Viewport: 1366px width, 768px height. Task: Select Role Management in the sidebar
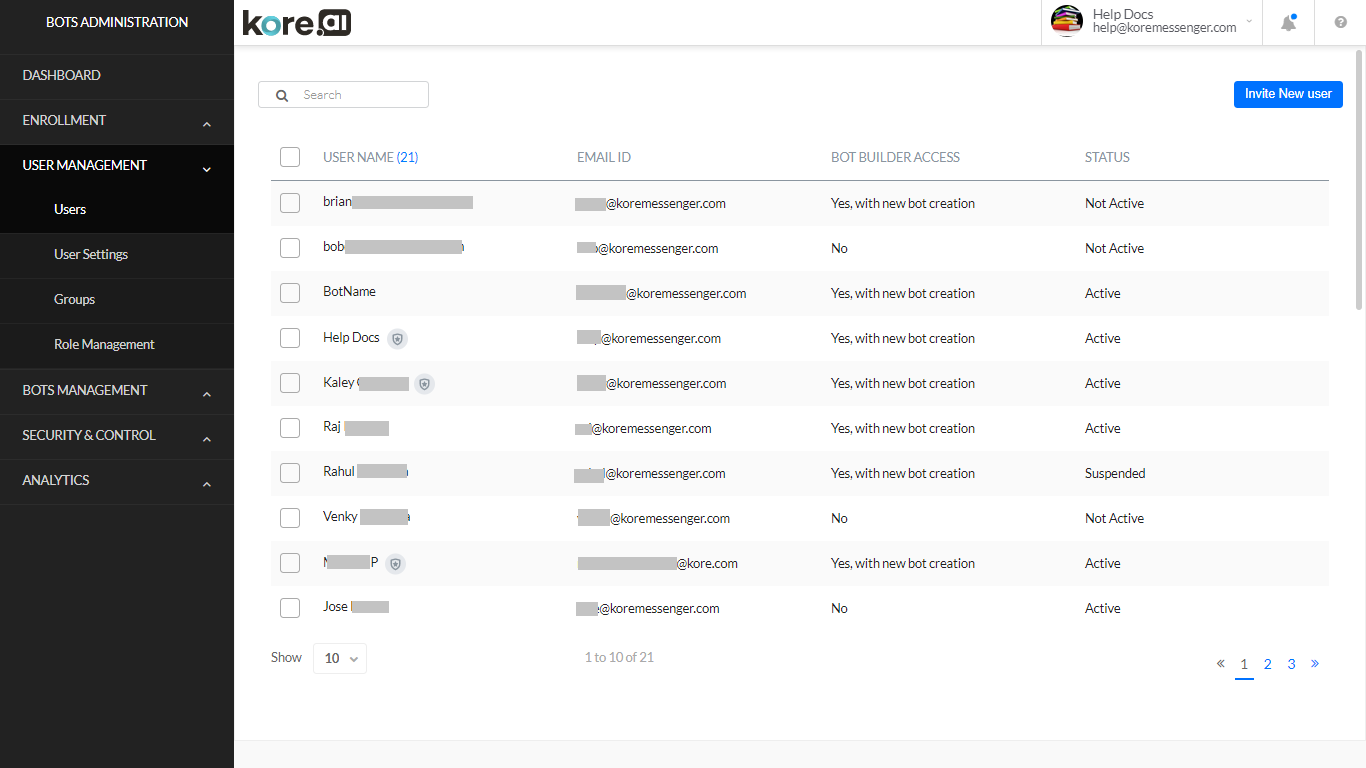[x=104, y=344]
